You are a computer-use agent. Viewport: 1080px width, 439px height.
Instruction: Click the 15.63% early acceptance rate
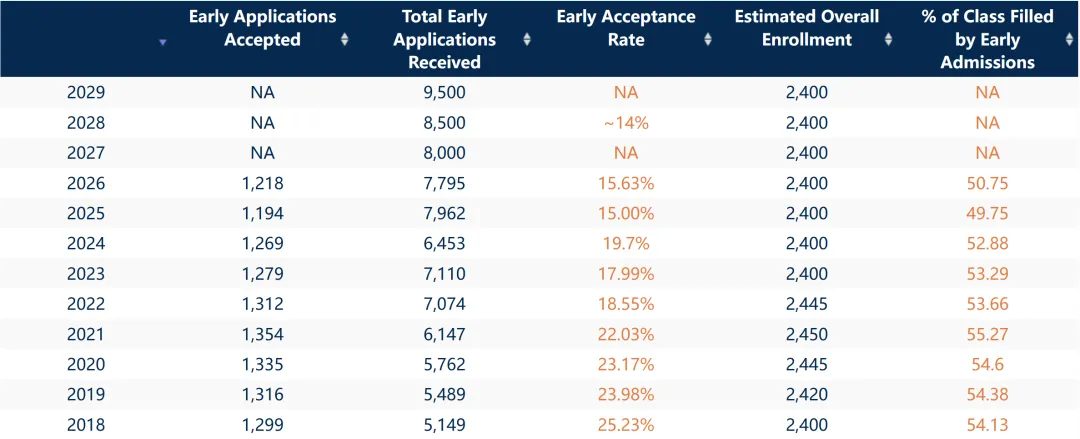pos(626,183)
